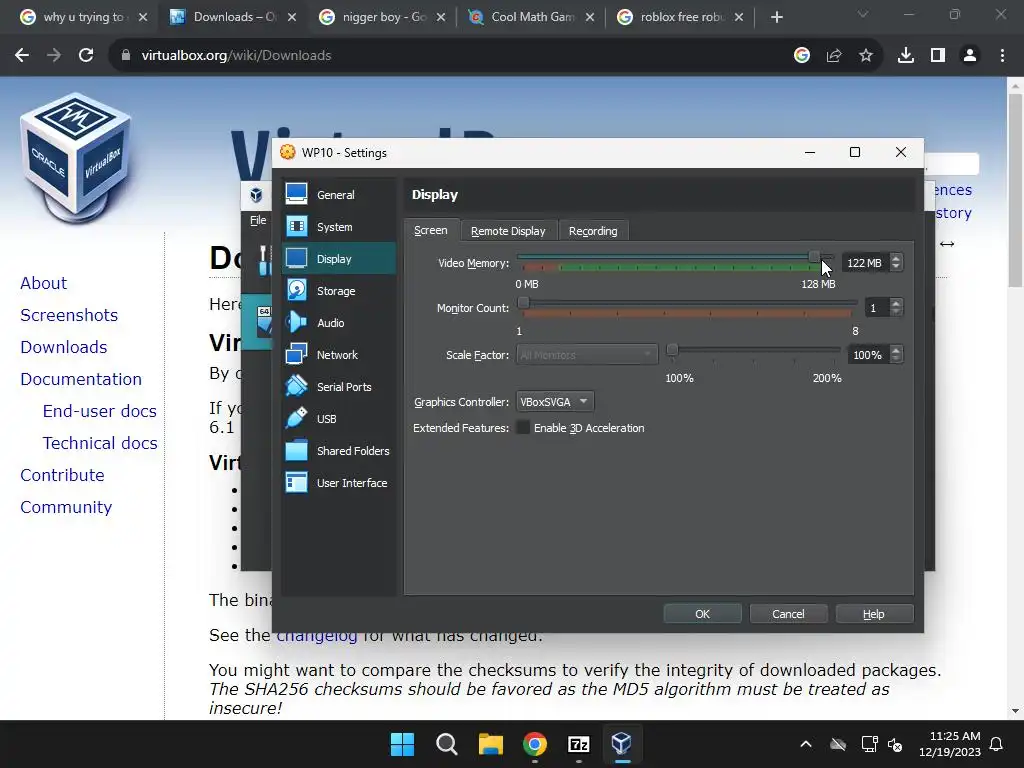
Task: Open Community link in webpage sidebar
Action: pyautogui.click(x=66, y=507)
